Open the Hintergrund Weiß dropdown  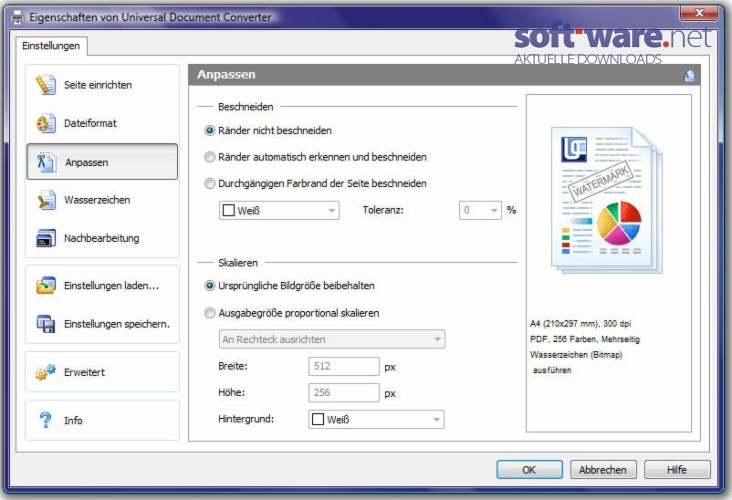tap(376, 419)
